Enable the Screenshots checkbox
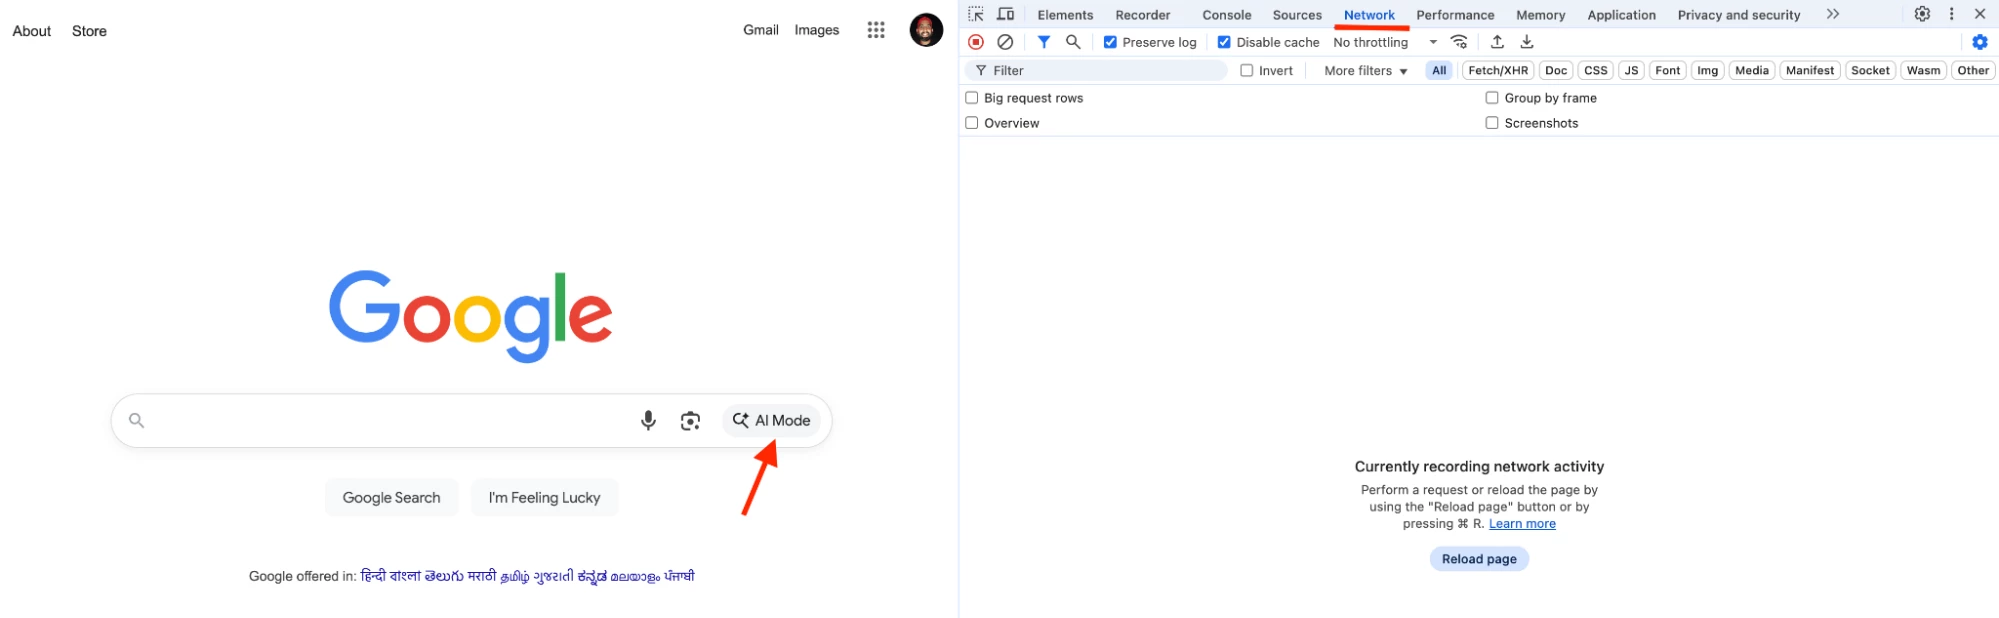1999x618 pixels. coord(1492,123)
